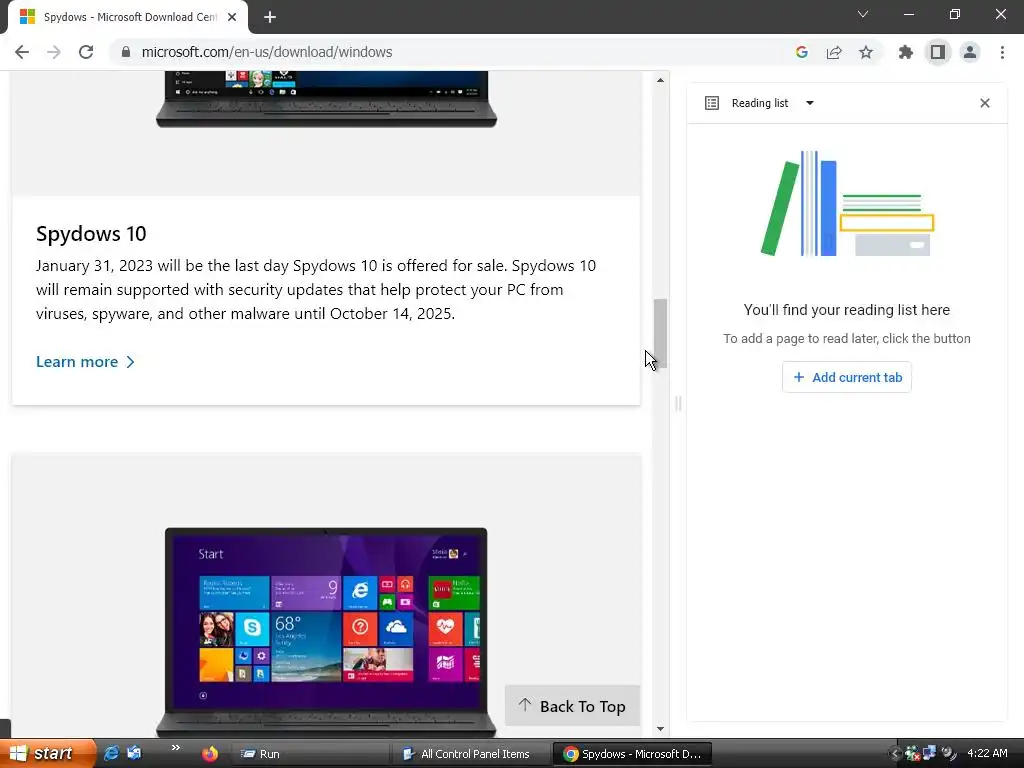Expand hidden system tray icons

point(894,754)
